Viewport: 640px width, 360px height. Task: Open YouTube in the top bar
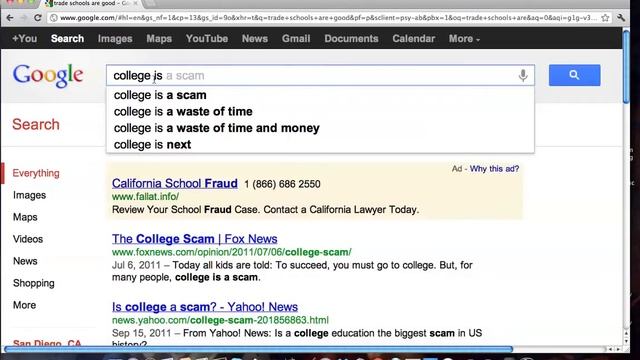(x=207, y=39)
